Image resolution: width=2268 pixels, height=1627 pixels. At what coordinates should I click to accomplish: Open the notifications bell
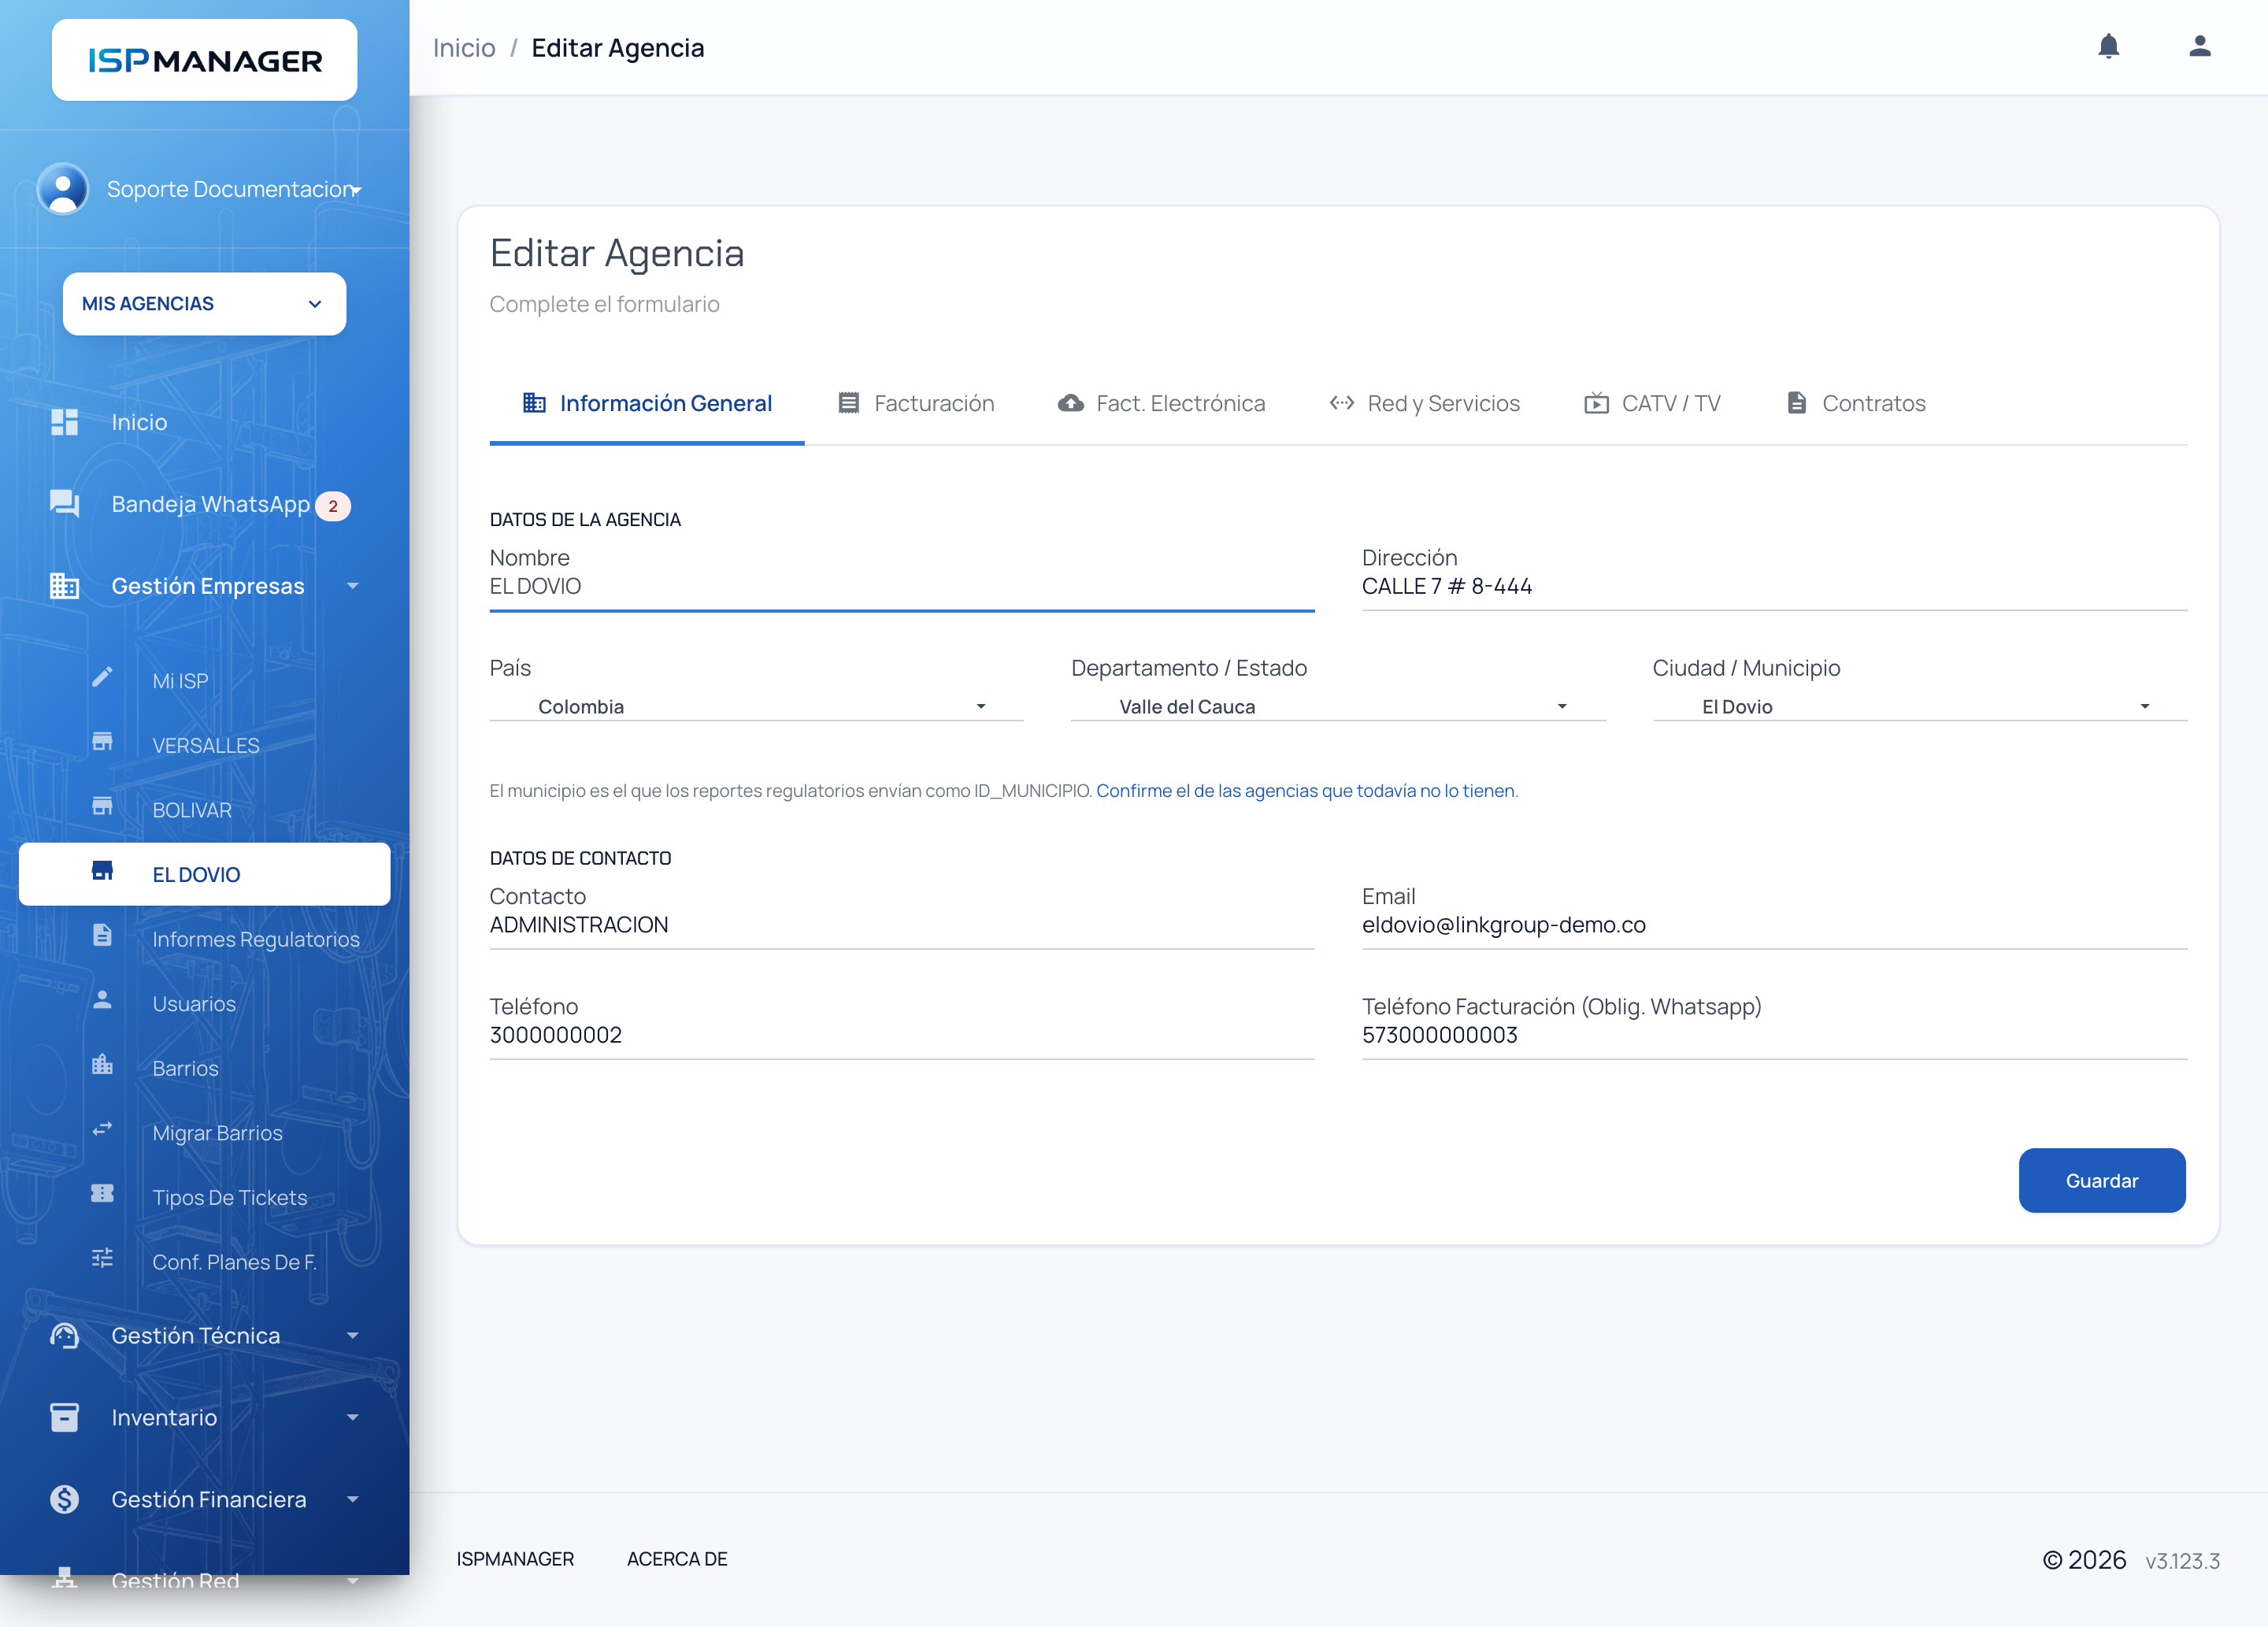[x=2108, y=47]
